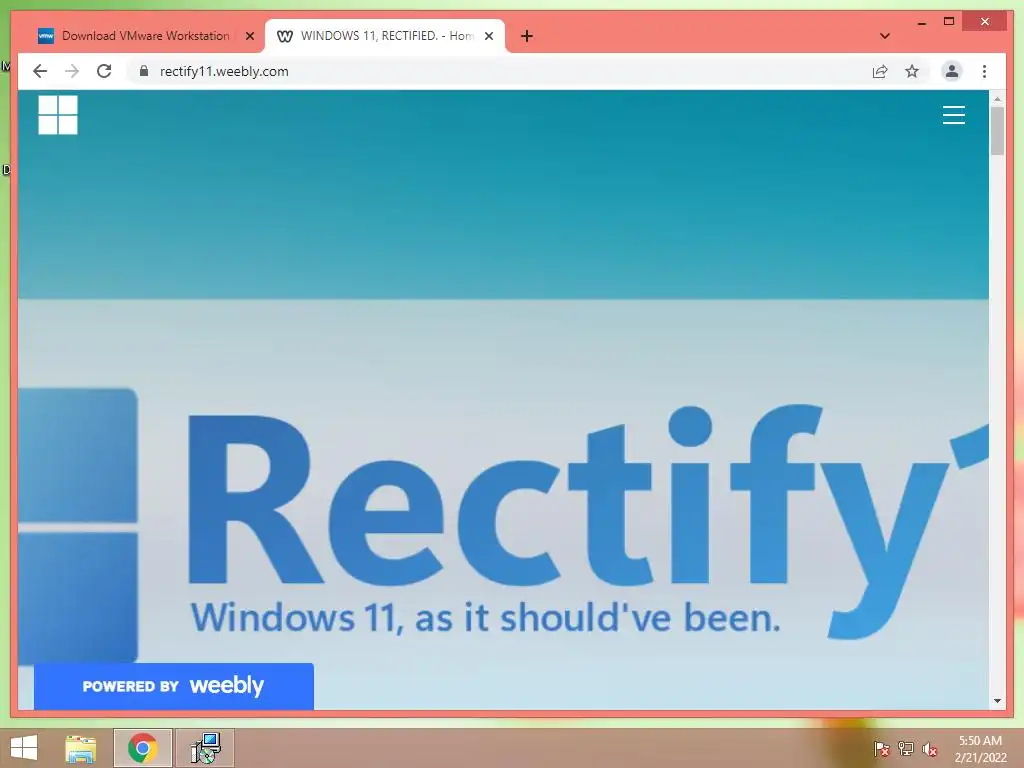The image size is (1024, 768).
Task: Open File Explorer from the taskbar
Action: click(x=81, y=748)
